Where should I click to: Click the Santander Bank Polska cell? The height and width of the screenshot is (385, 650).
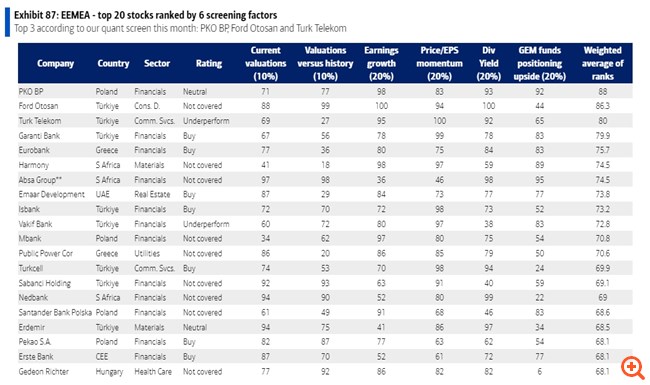click(55, 312)
